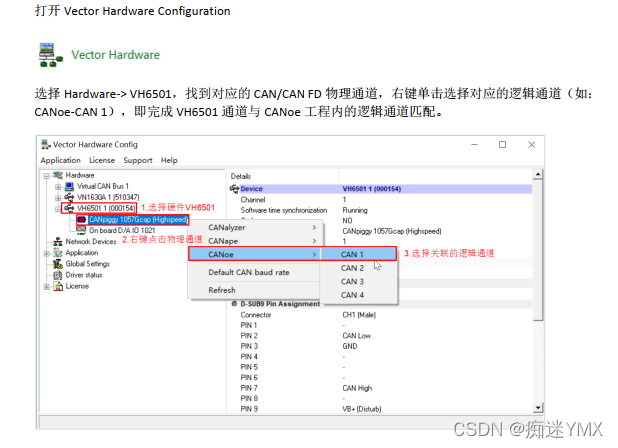Choose CANoe in the context menu
The width and height of the screenshot is (618, 448).
(255, 255)
